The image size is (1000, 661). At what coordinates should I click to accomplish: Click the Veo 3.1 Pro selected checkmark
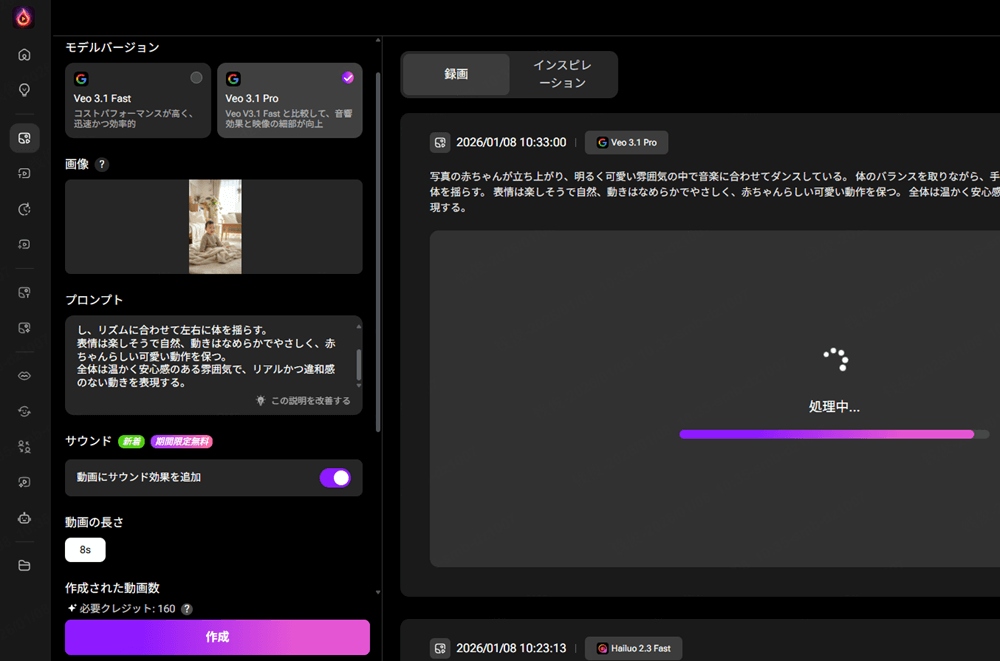tap(348, 78)
